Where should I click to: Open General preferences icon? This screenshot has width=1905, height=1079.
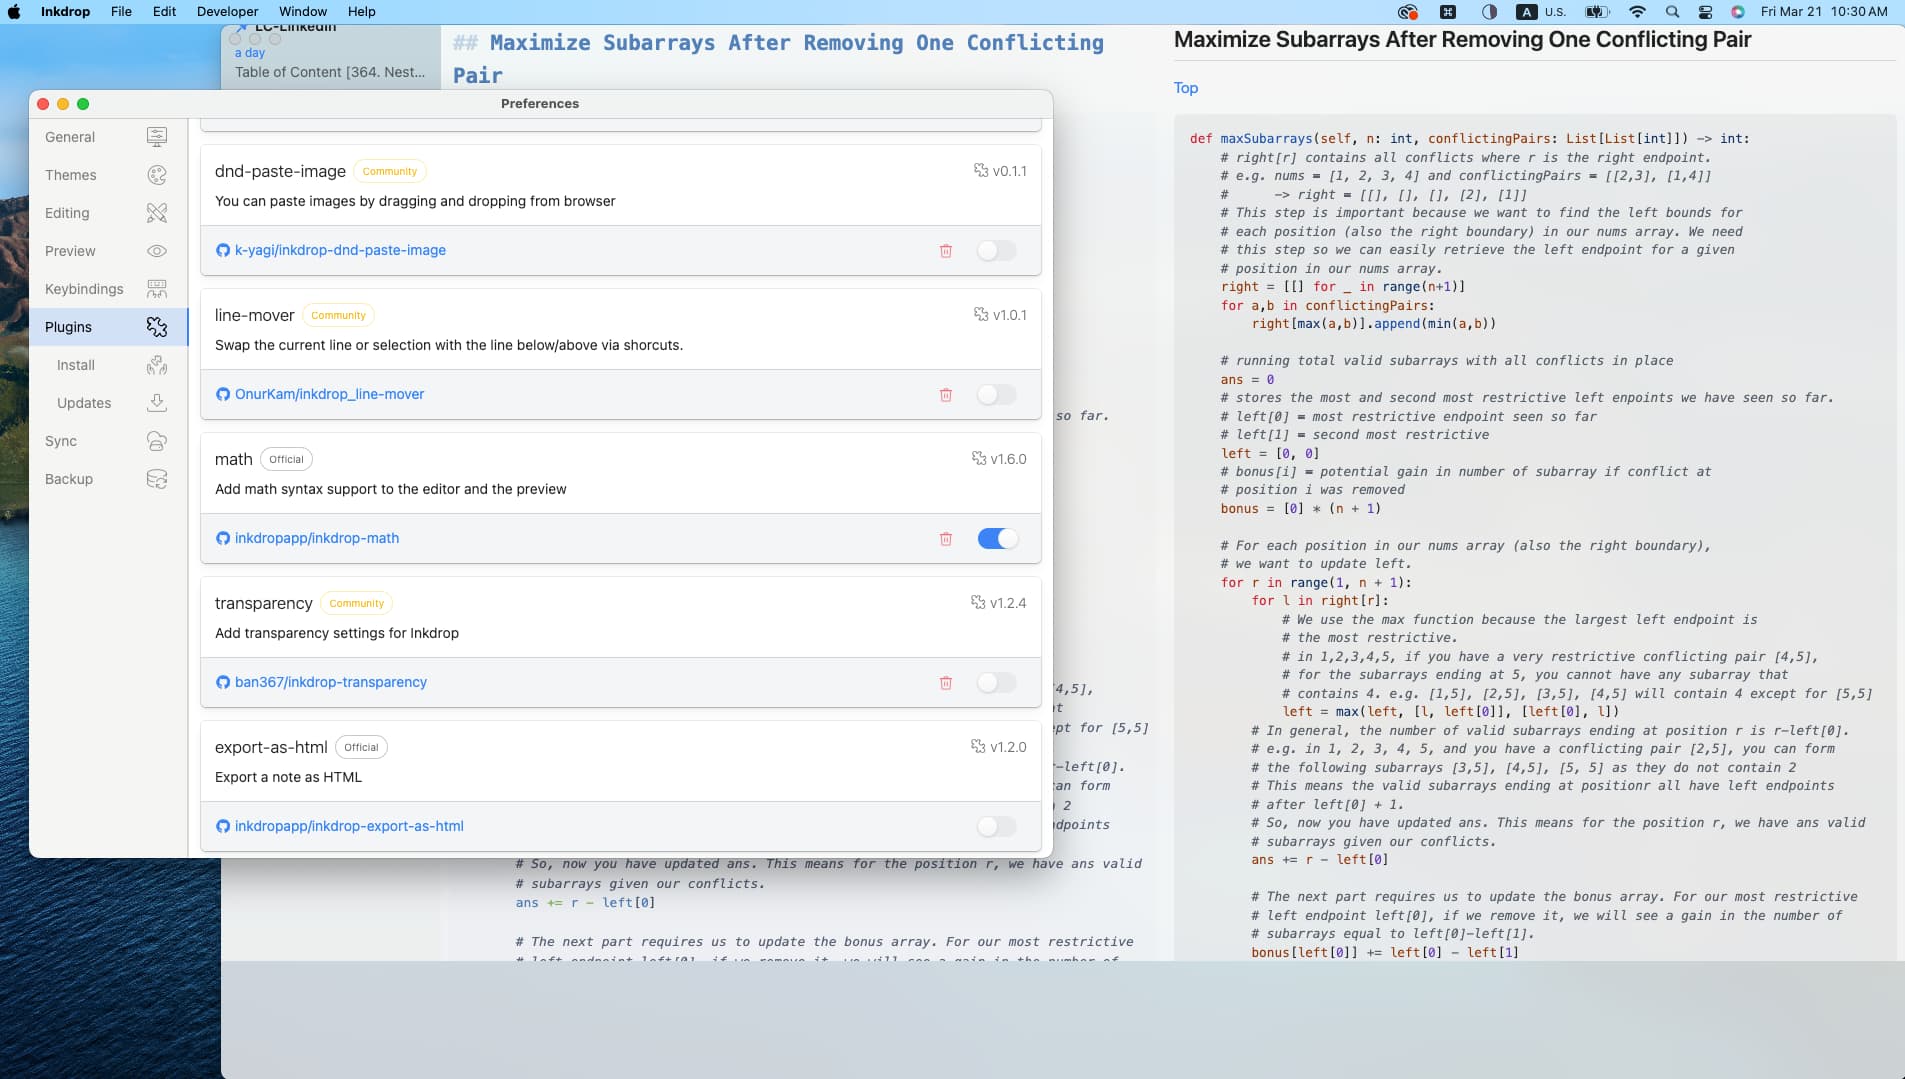pos(157,137)
